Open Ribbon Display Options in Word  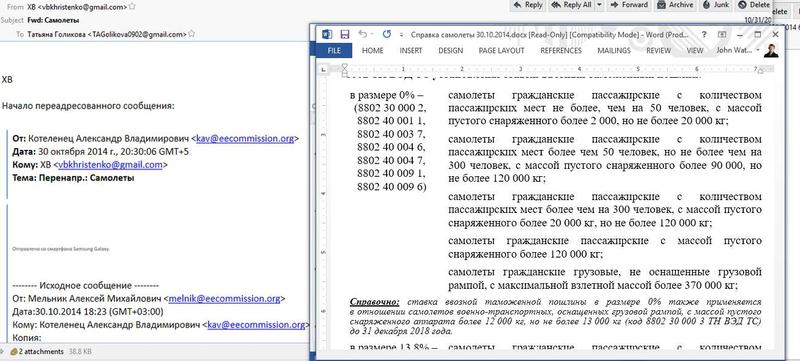pos(721,34)
